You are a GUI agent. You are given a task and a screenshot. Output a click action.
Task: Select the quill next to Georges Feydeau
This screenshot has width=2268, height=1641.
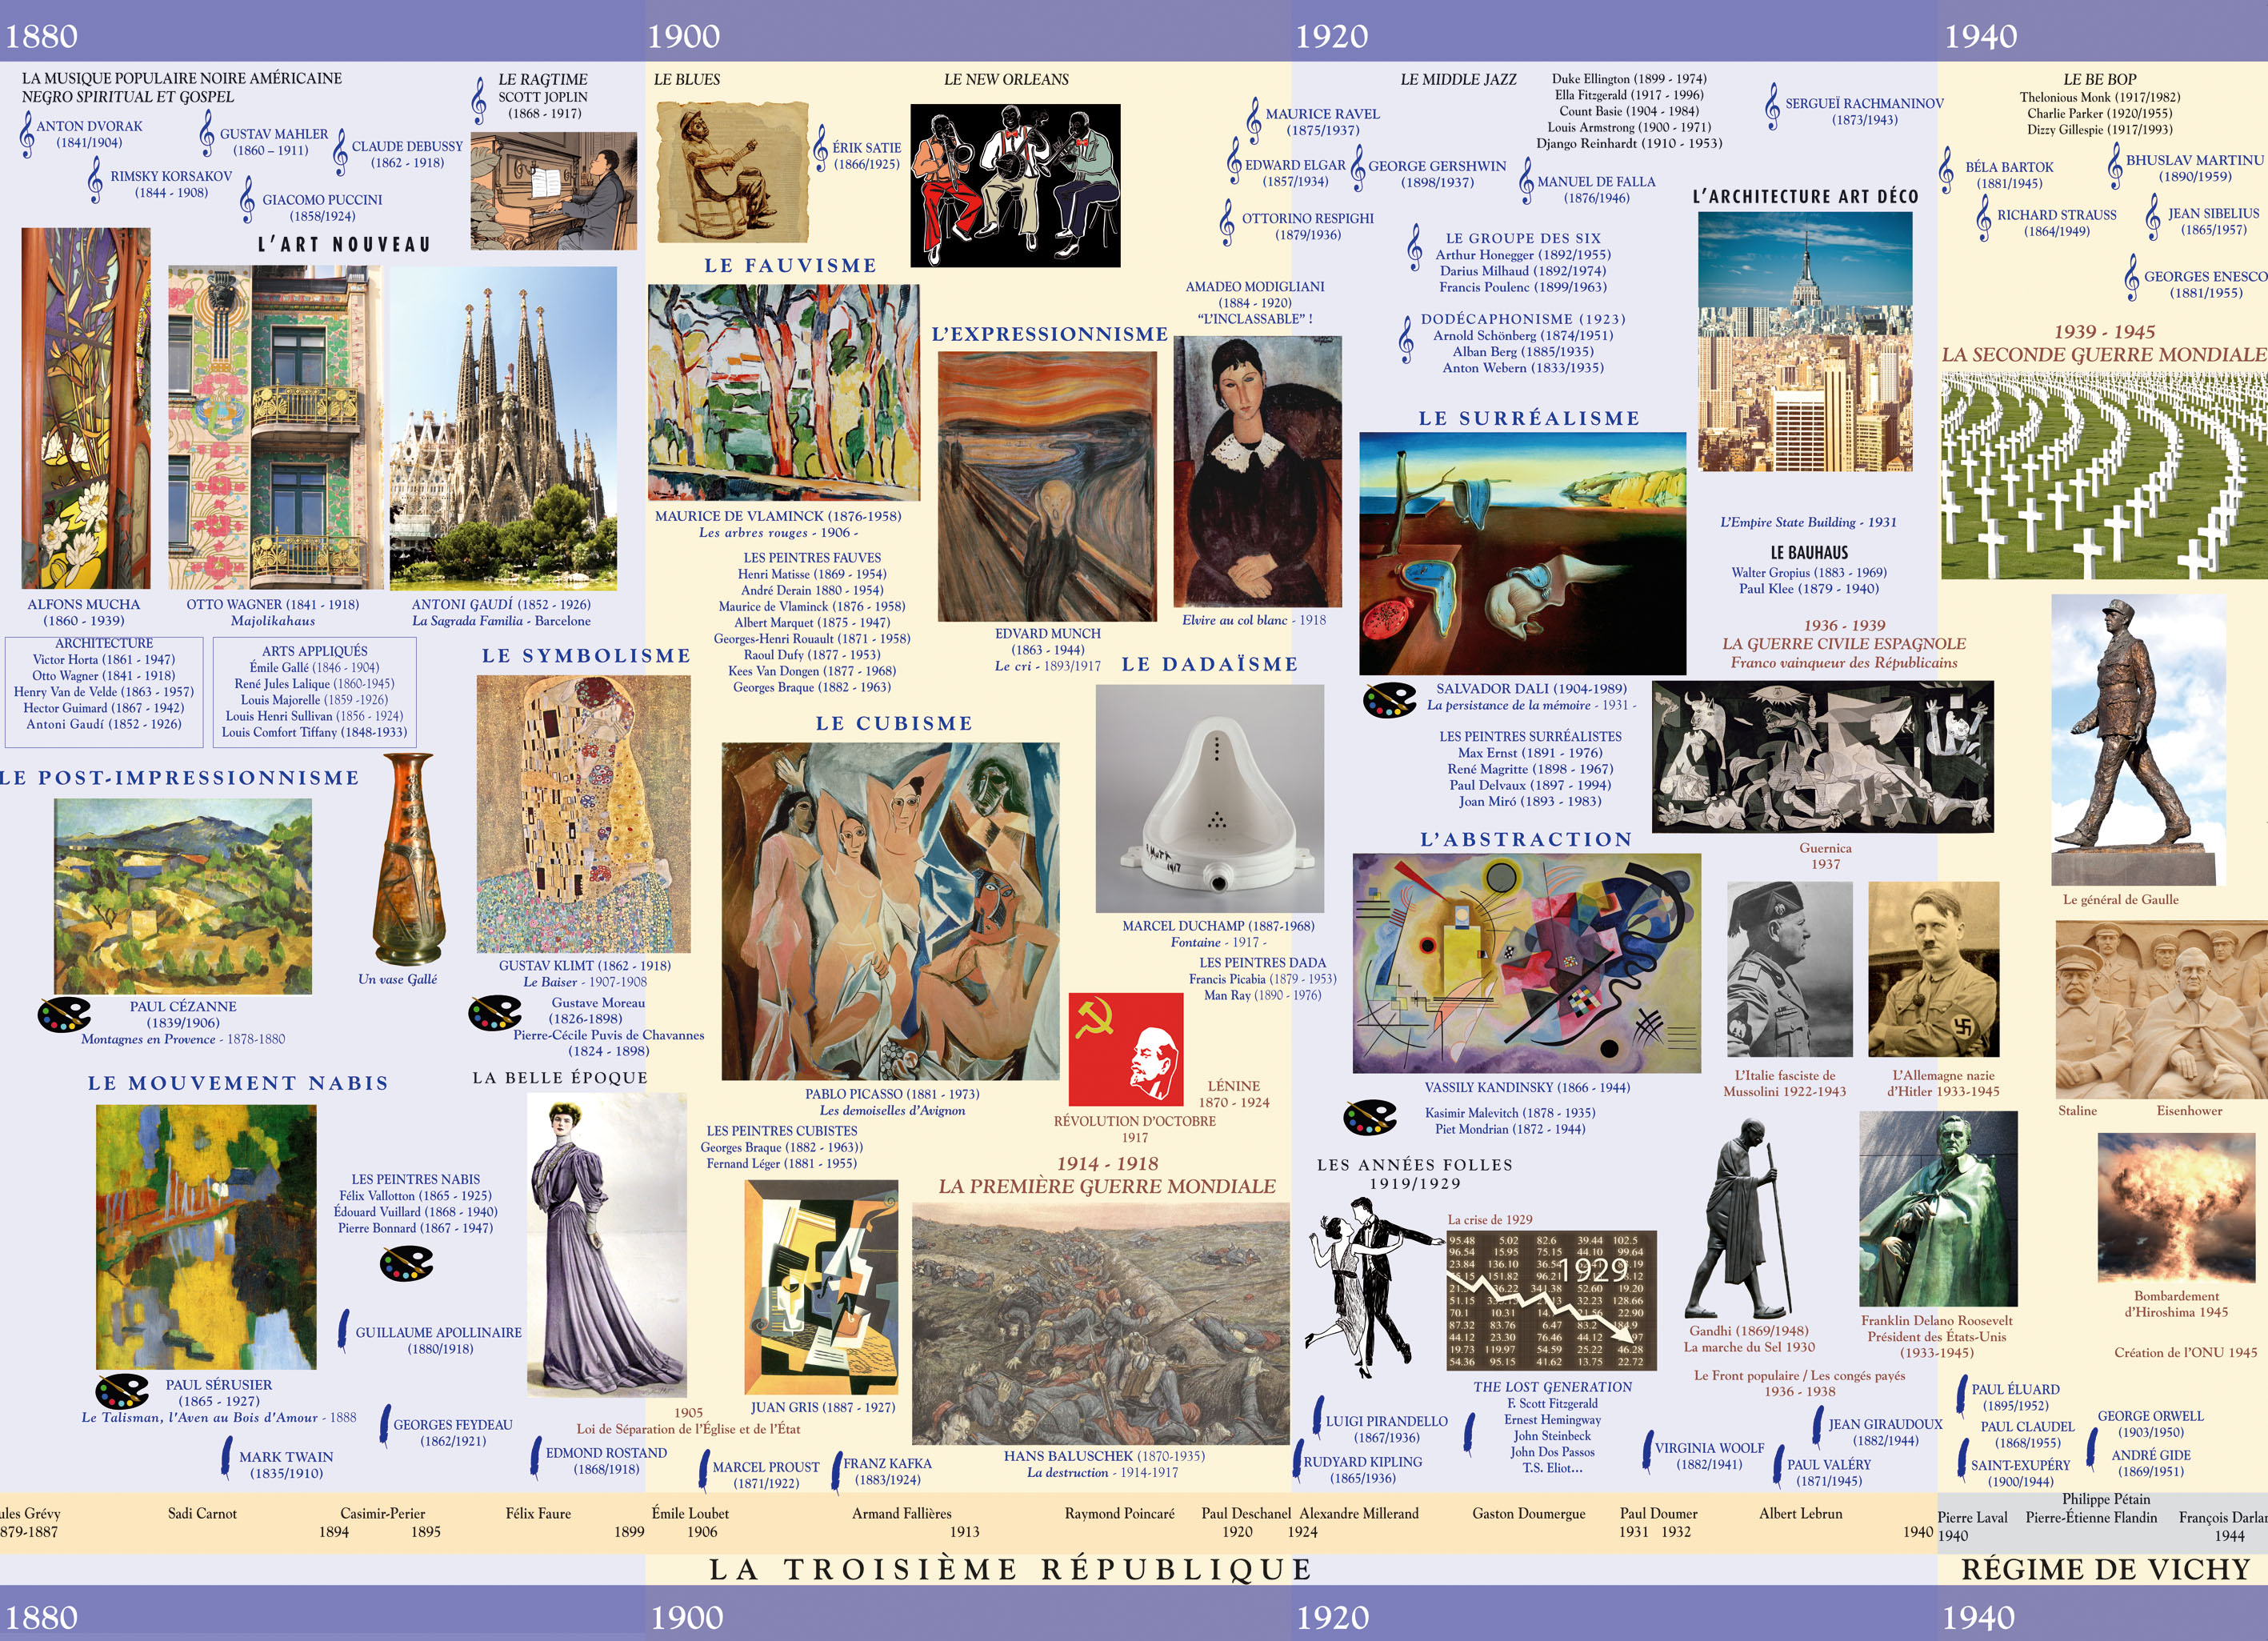point(385,1426)
